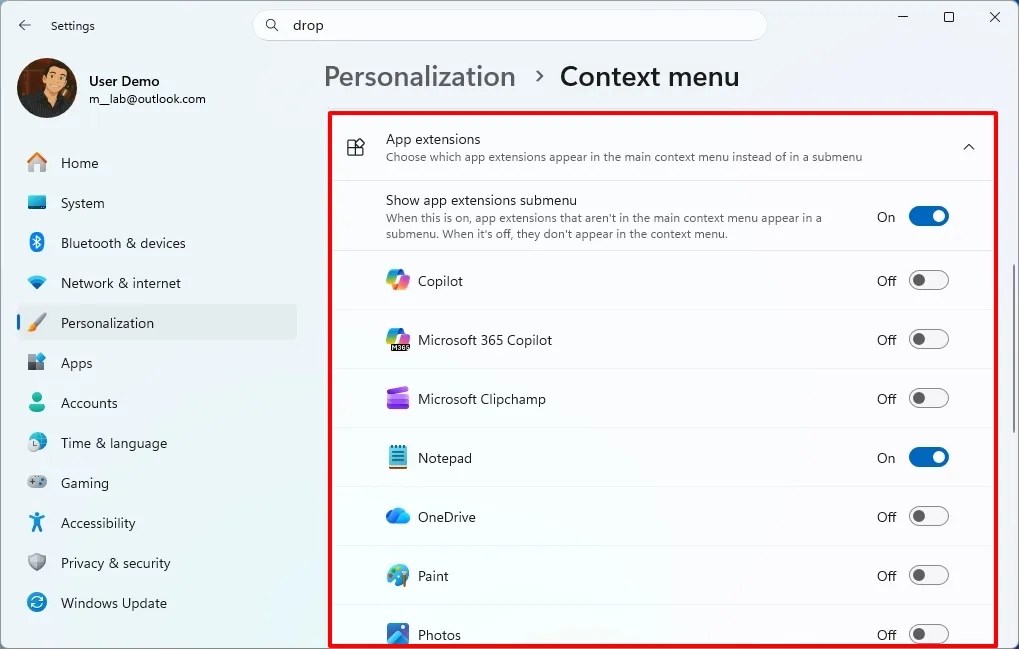Select Privacy & security

pos(158,563)
